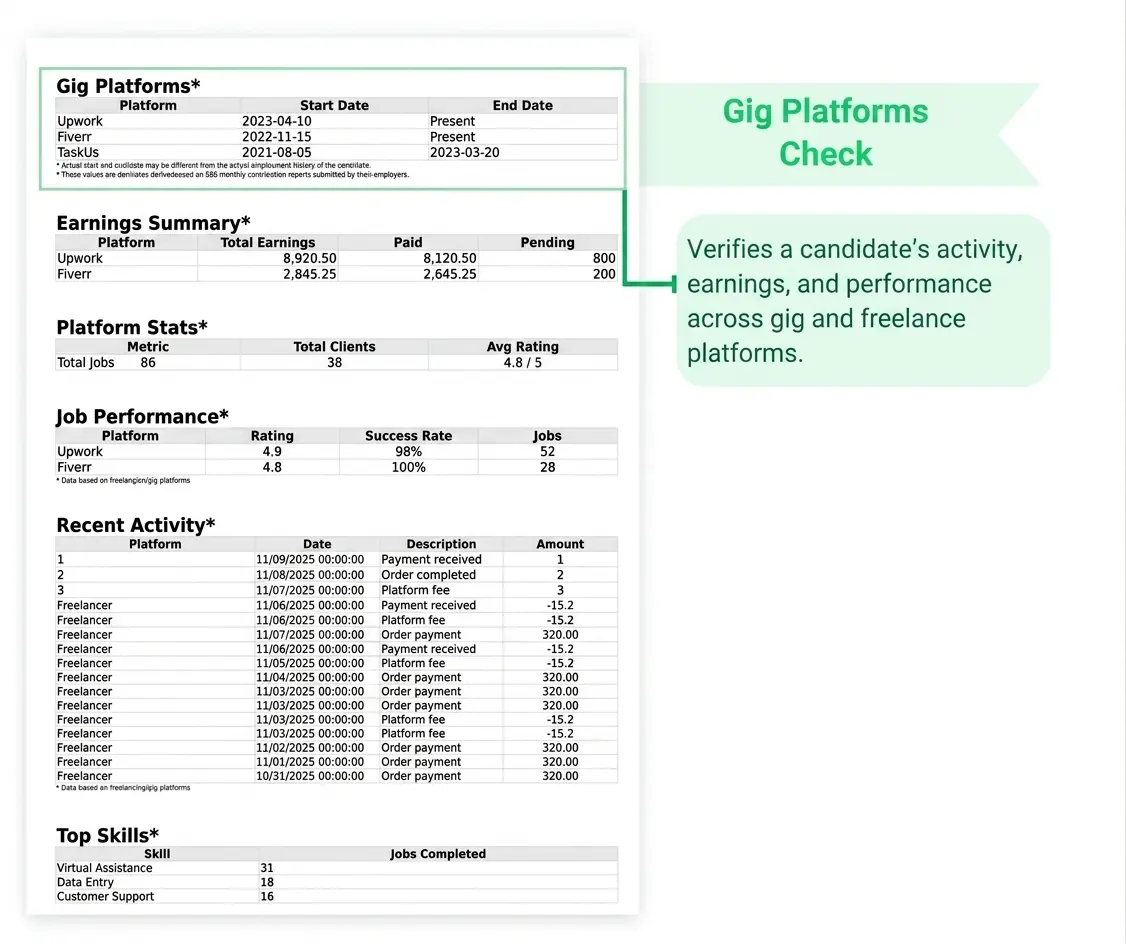Click the total clients value 38

tap(334, 362)
